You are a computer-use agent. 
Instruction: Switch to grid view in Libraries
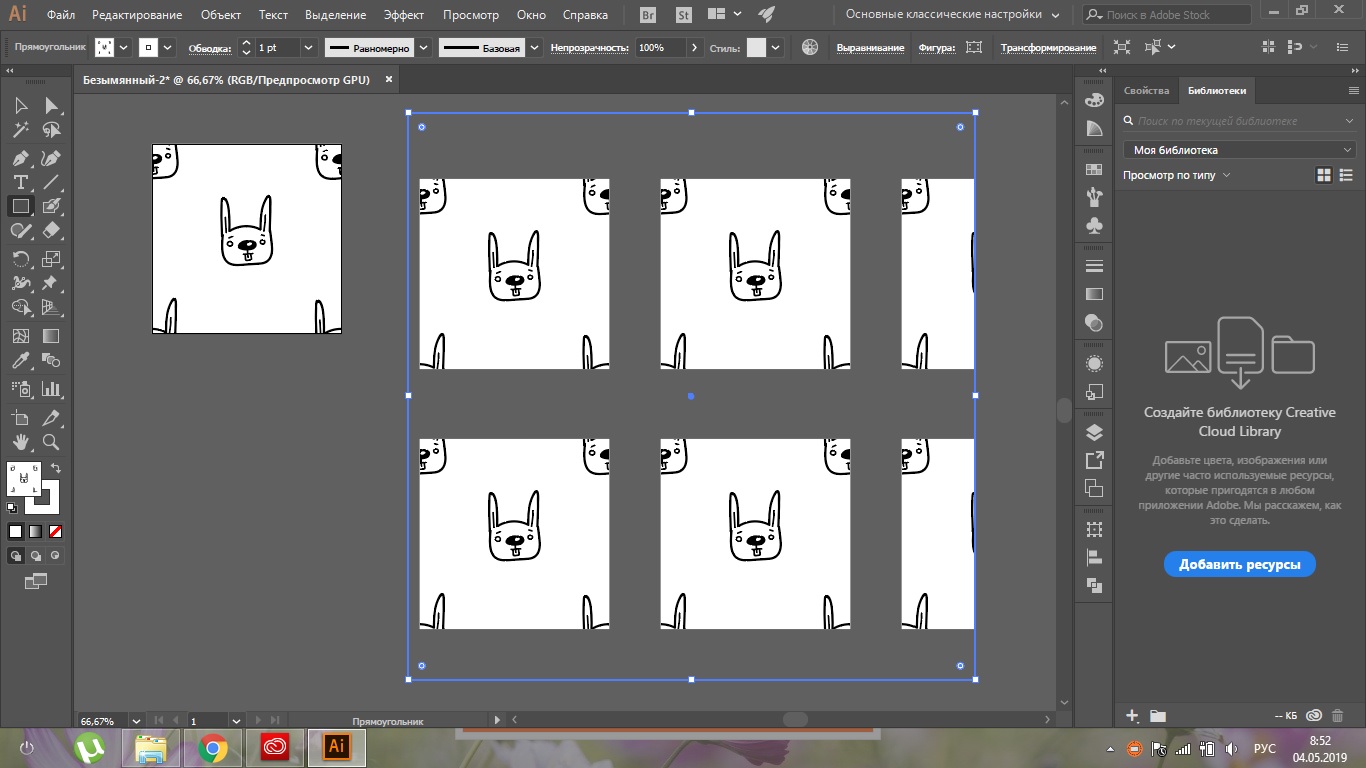(1324, 175)
